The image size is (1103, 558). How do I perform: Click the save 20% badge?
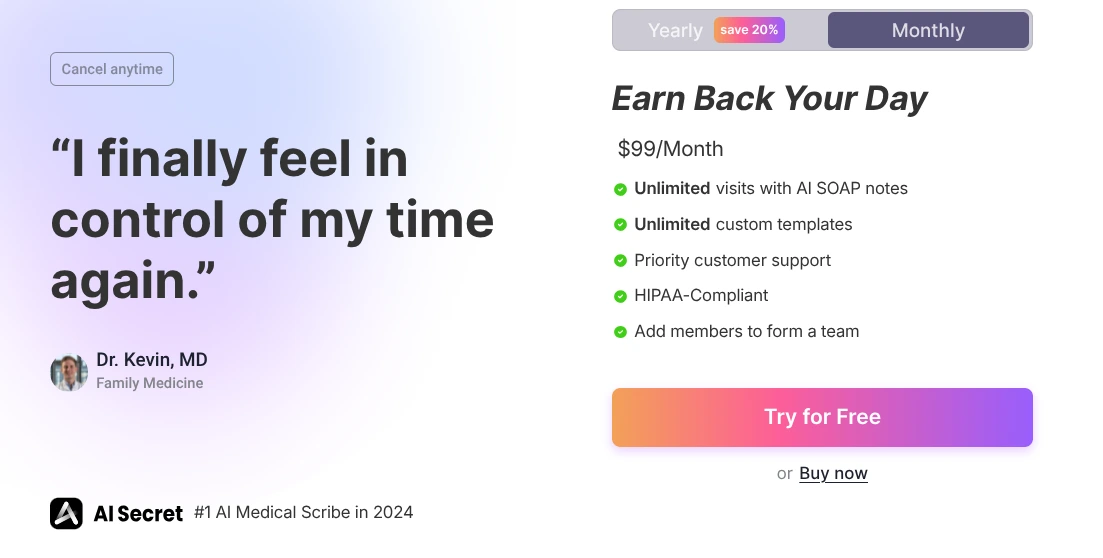coord(749,30)
